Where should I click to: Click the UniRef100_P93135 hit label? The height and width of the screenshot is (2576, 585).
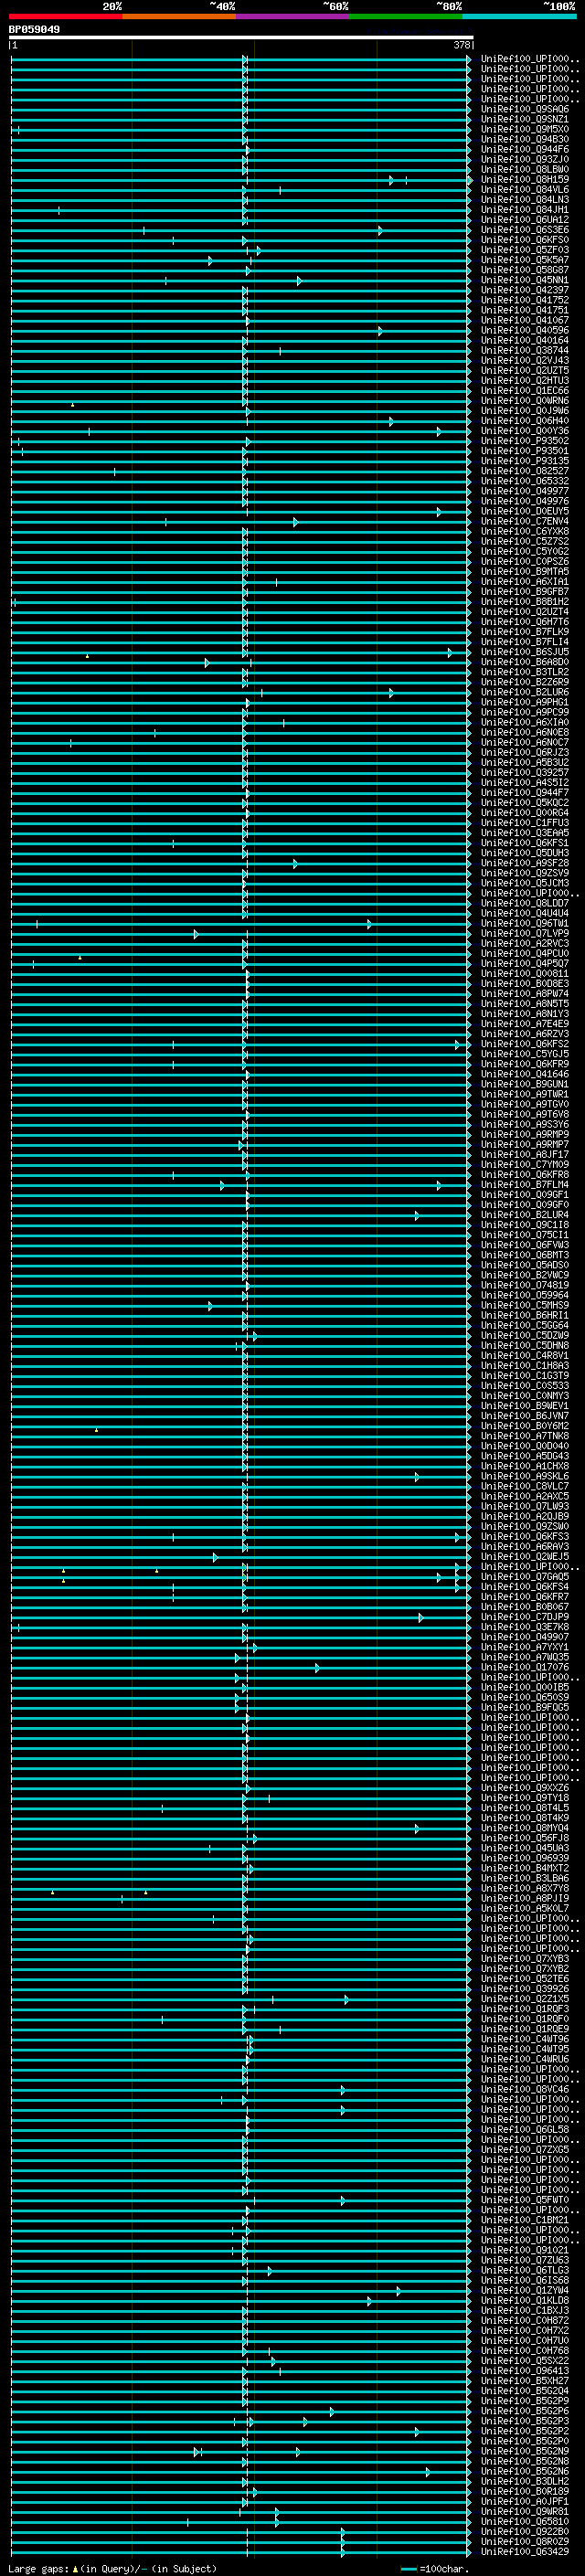coord(524,461)
